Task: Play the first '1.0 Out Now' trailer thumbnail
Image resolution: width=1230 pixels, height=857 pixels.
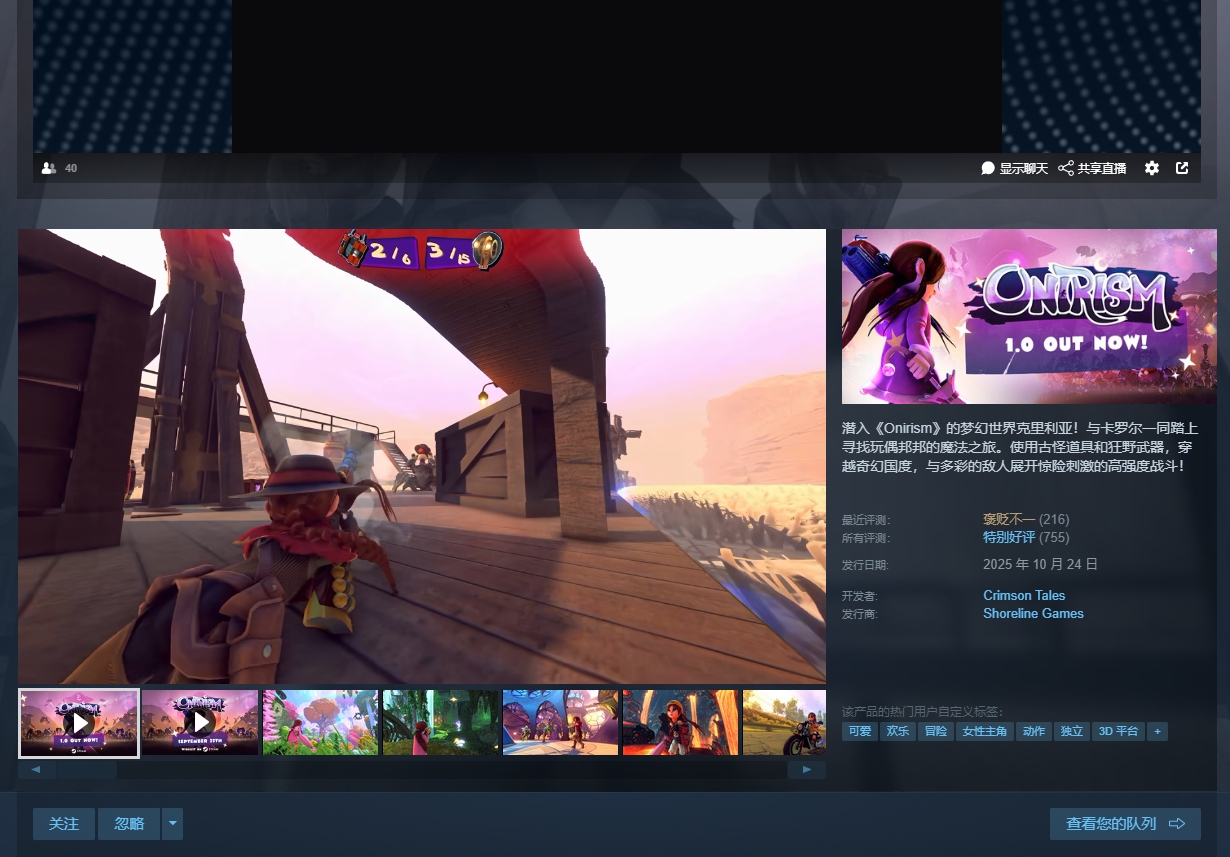Action: pyautogui.click(x=79, y=722)
